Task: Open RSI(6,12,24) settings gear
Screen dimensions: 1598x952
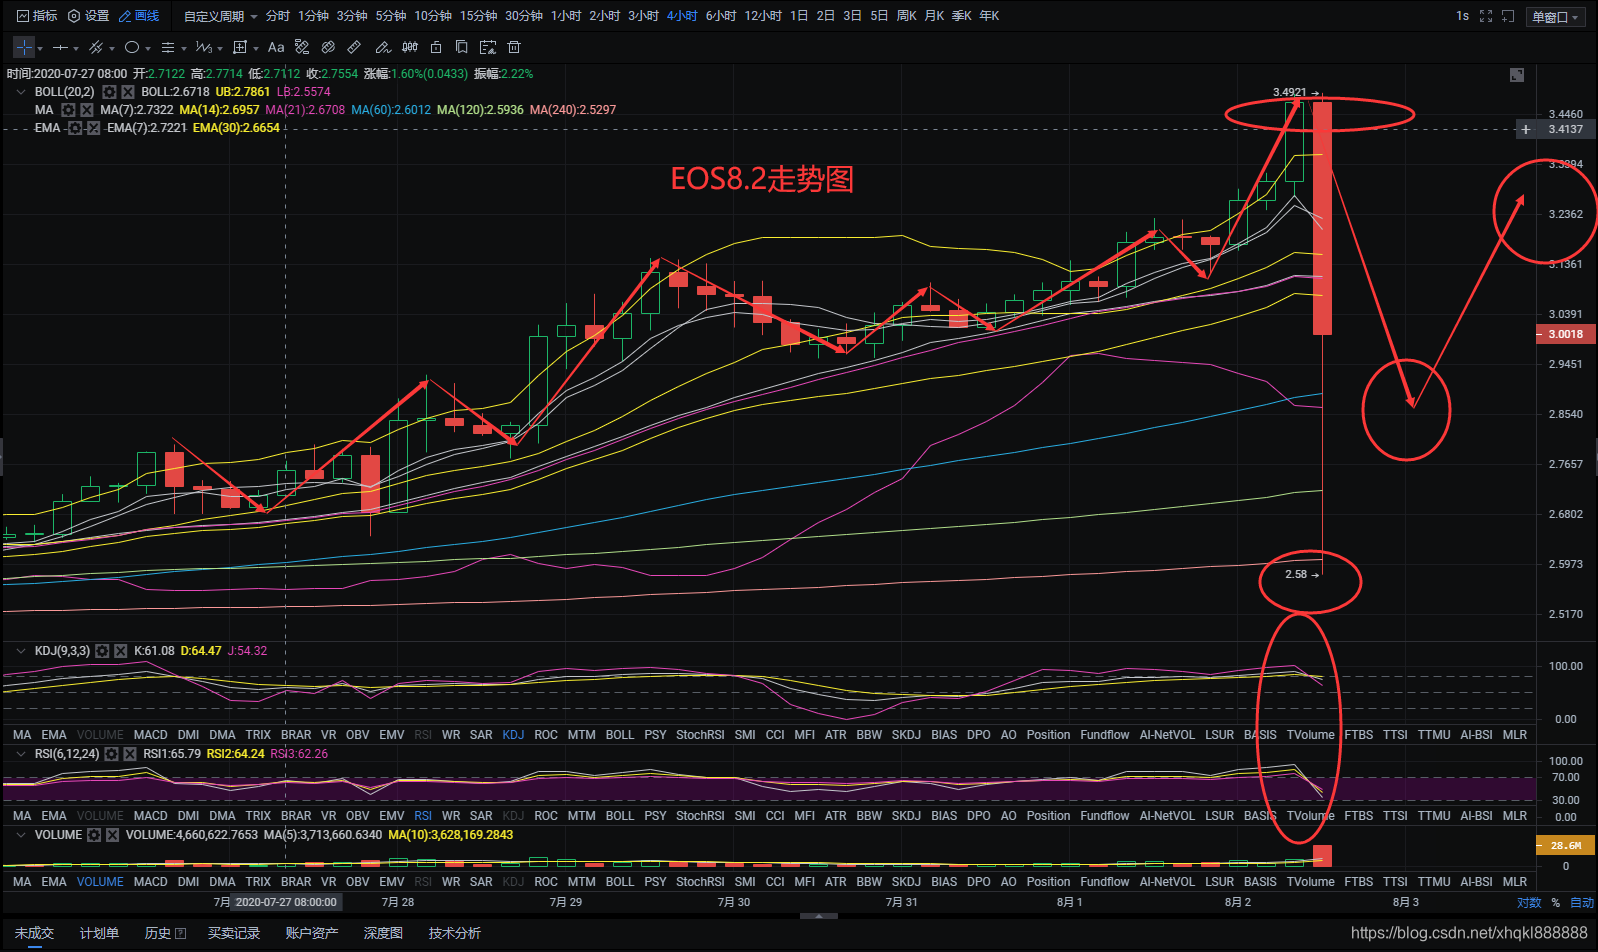Action: point(112,754)
